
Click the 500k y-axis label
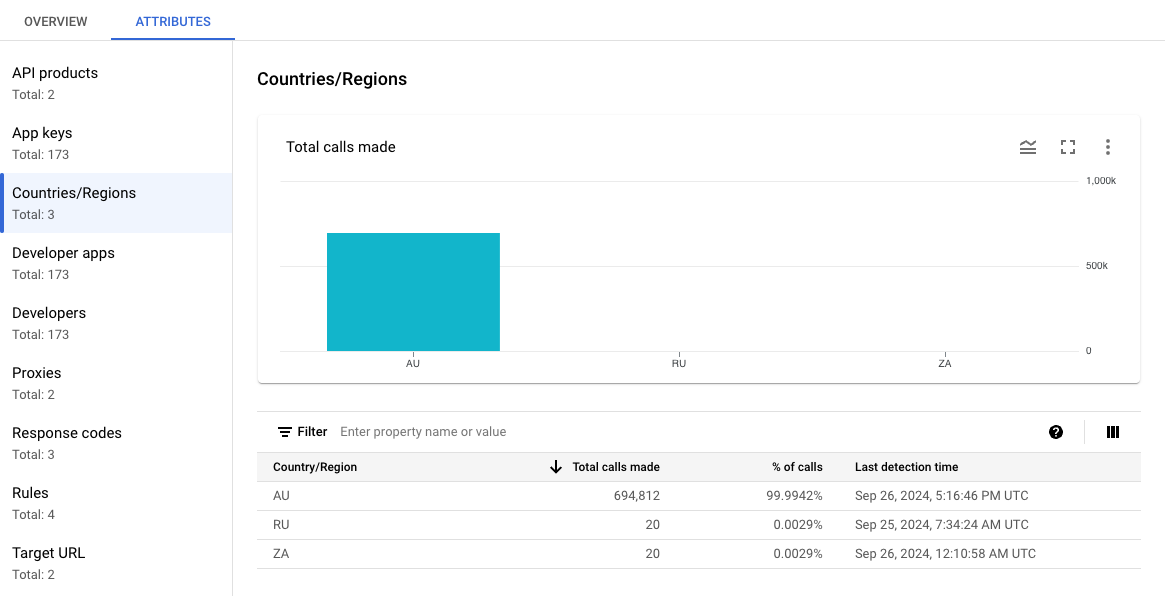(1097, 266)
